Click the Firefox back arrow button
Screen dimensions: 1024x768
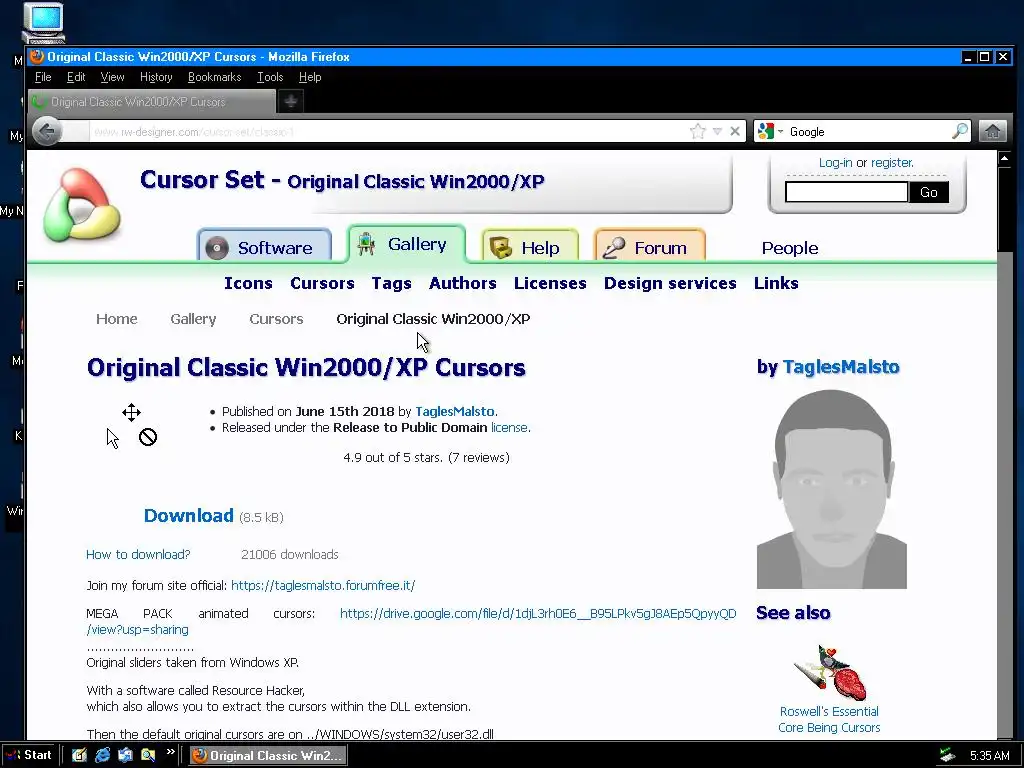tap(46, 131)
